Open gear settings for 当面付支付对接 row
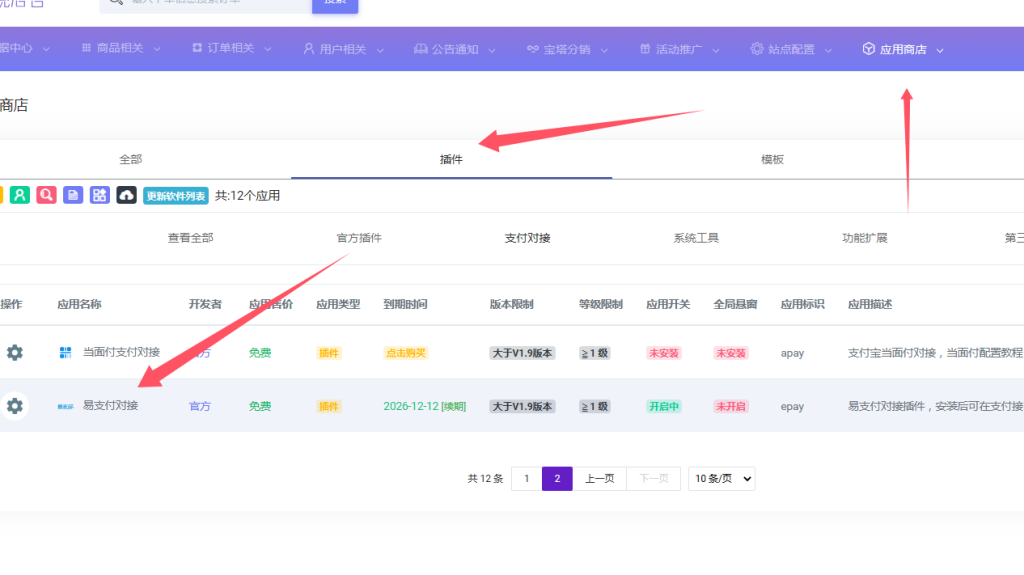This screenshot has height=575, width=1024. pos(14,352)
